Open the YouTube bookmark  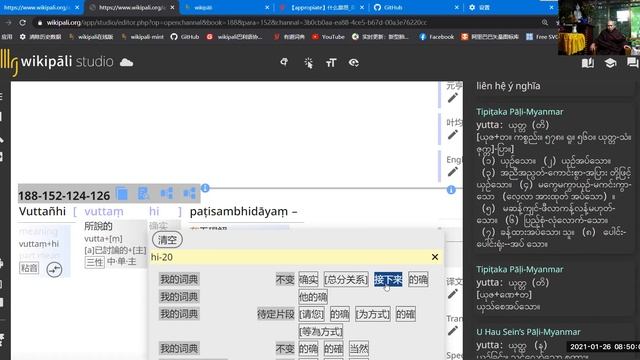(x=329, y=37)
